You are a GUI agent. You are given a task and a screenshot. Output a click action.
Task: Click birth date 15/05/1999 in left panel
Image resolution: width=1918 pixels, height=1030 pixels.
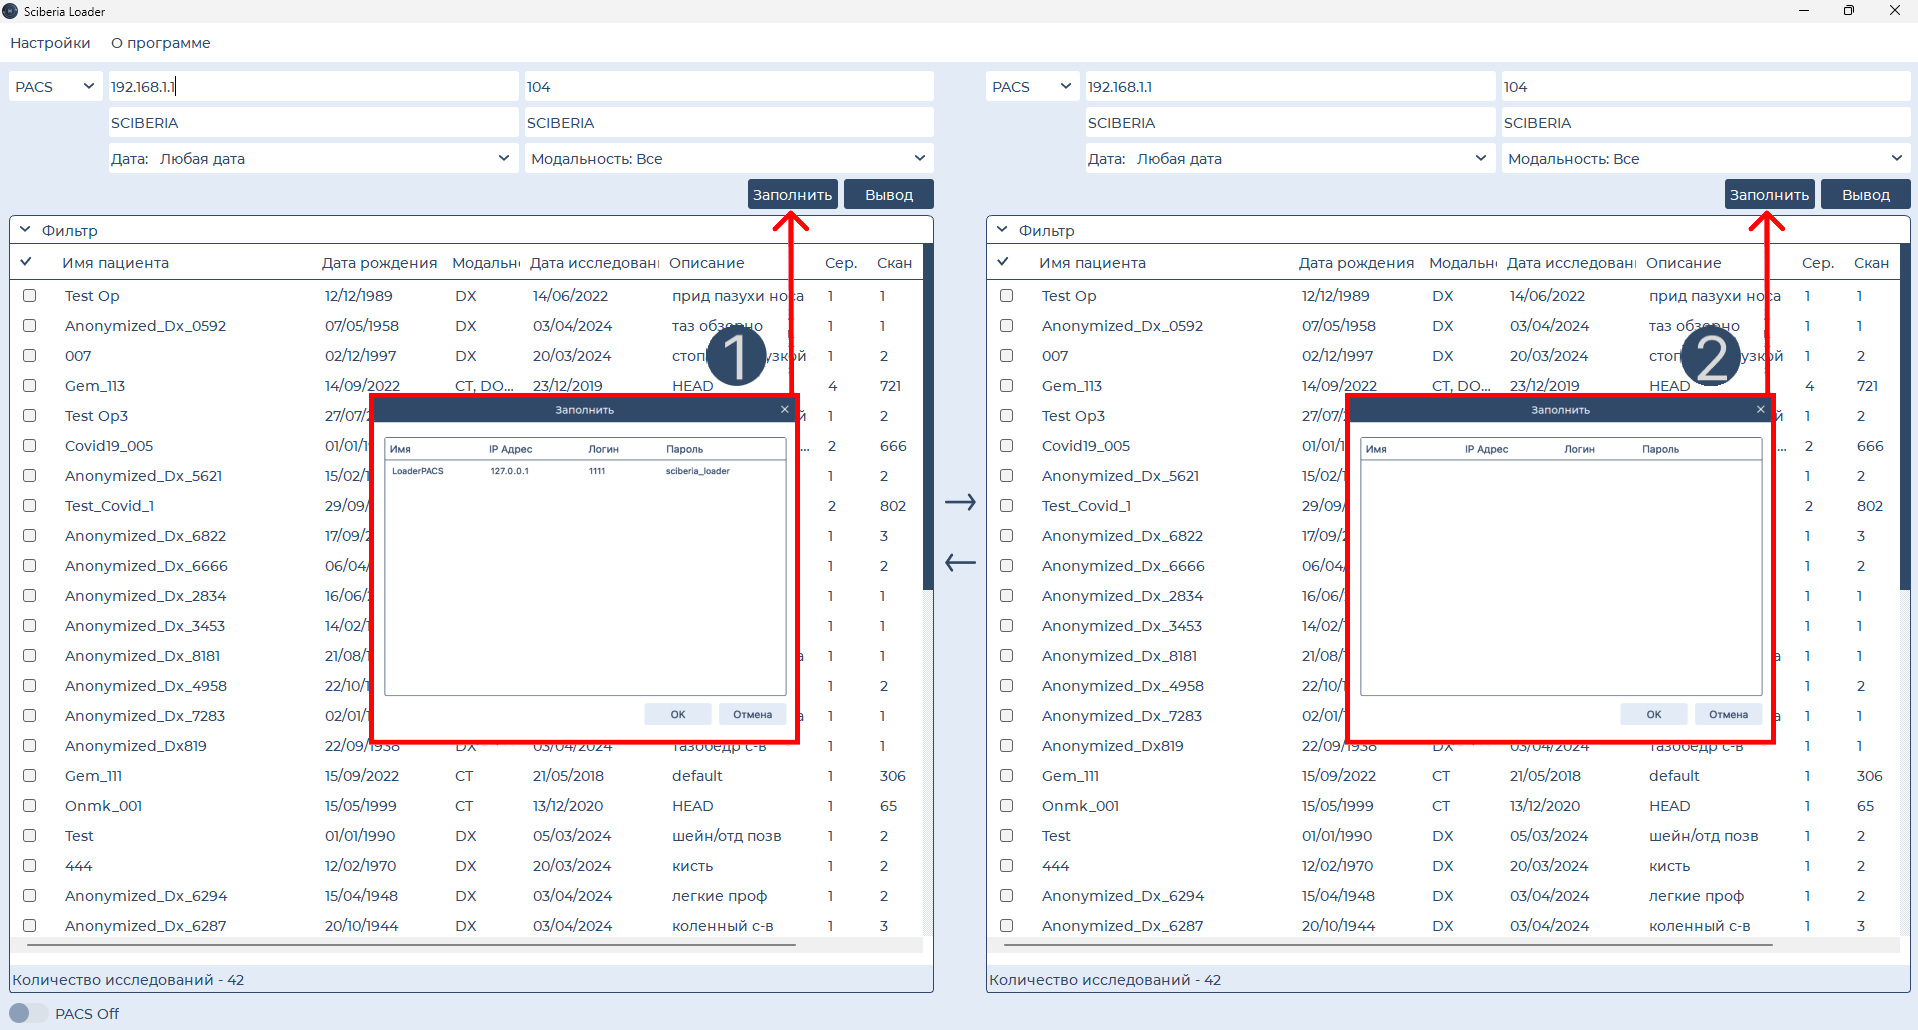click(361, 806)
